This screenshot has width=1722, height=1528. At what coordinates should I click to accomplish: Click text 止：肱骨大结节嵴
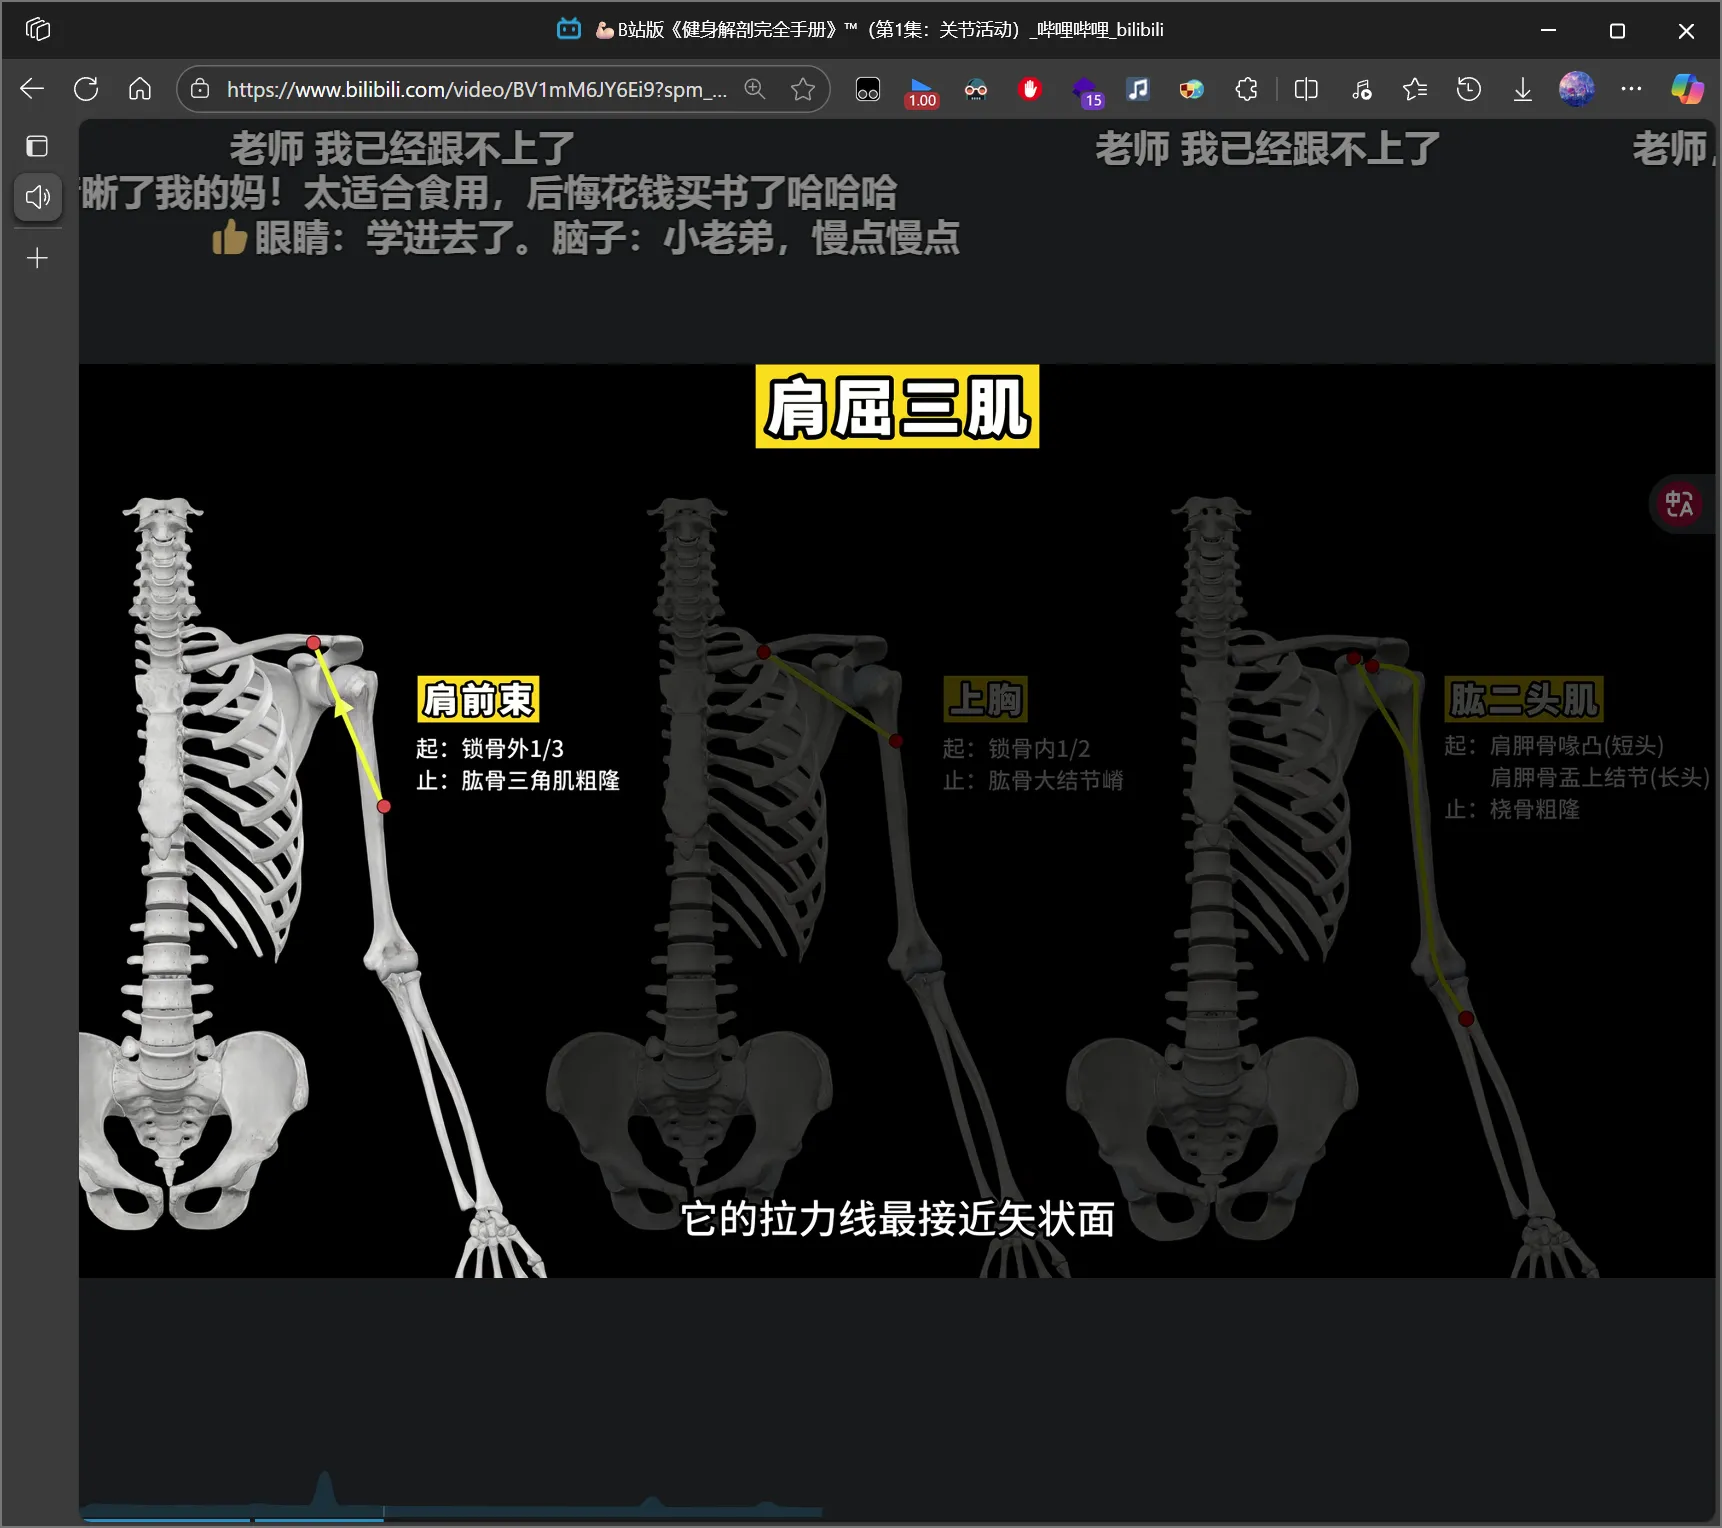tap(1033, 780)
